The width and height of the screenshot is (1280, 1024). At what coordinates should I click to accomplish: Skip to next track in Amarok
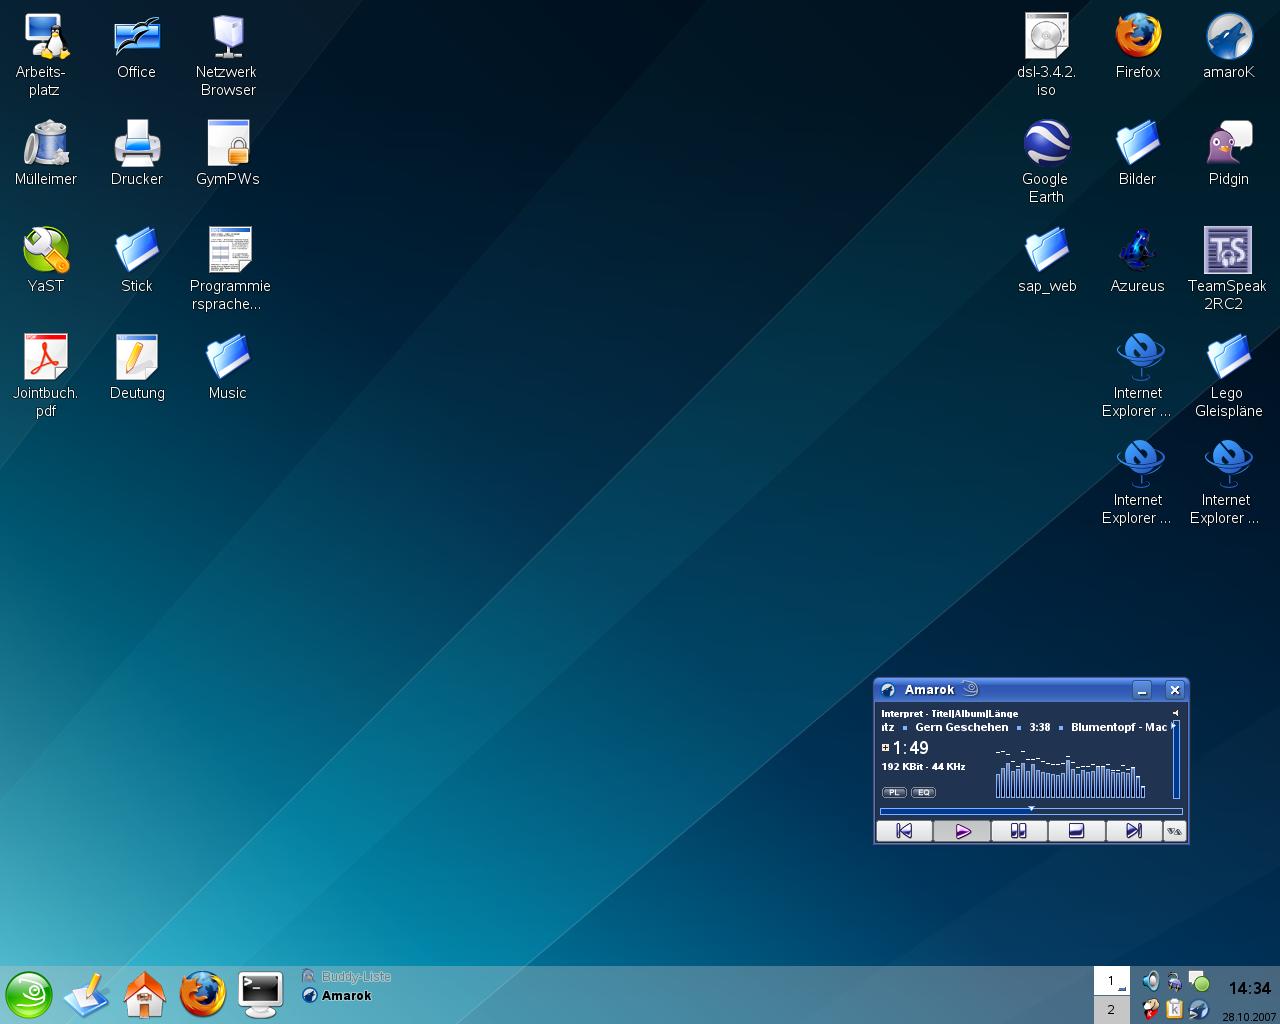[x=1134, y=831]
